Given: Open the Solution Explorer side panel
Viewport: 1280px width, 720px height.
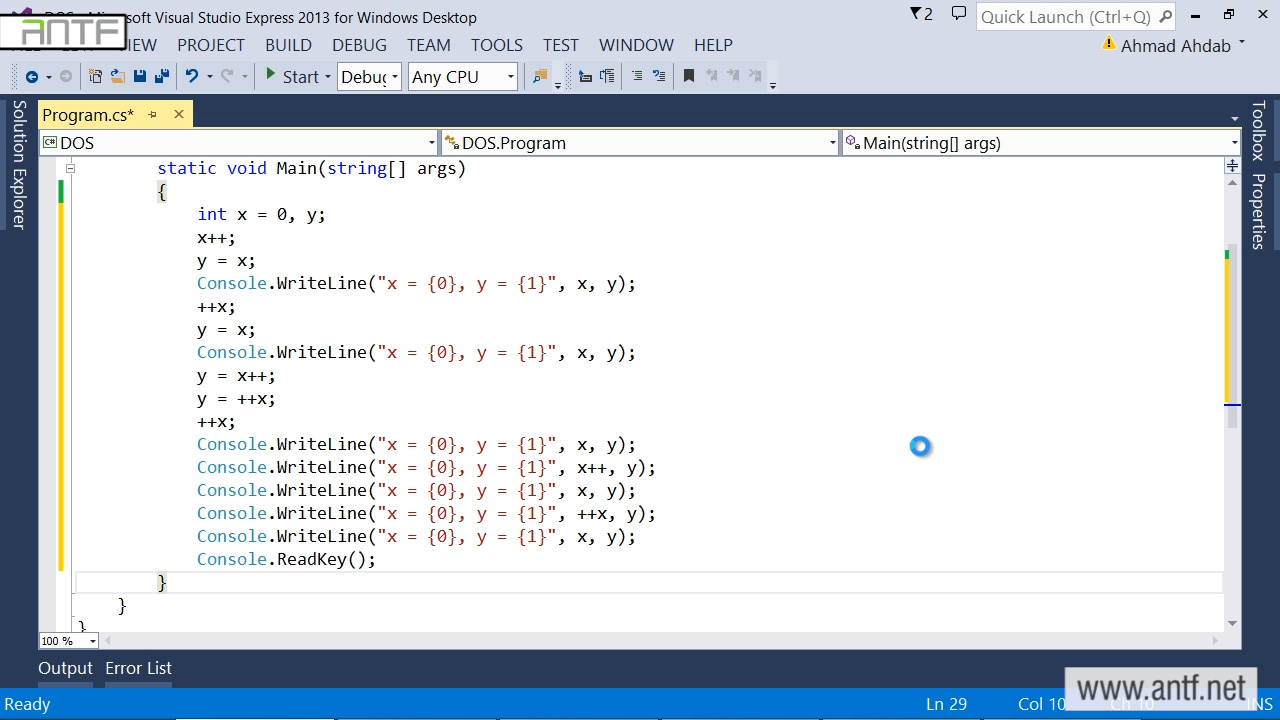Looking at the screenshot, I should pyautogui.click(x=19, y=165).
